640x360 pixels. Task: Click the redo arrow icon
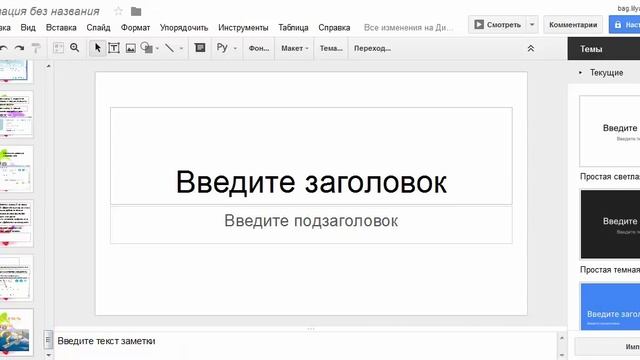19,48
